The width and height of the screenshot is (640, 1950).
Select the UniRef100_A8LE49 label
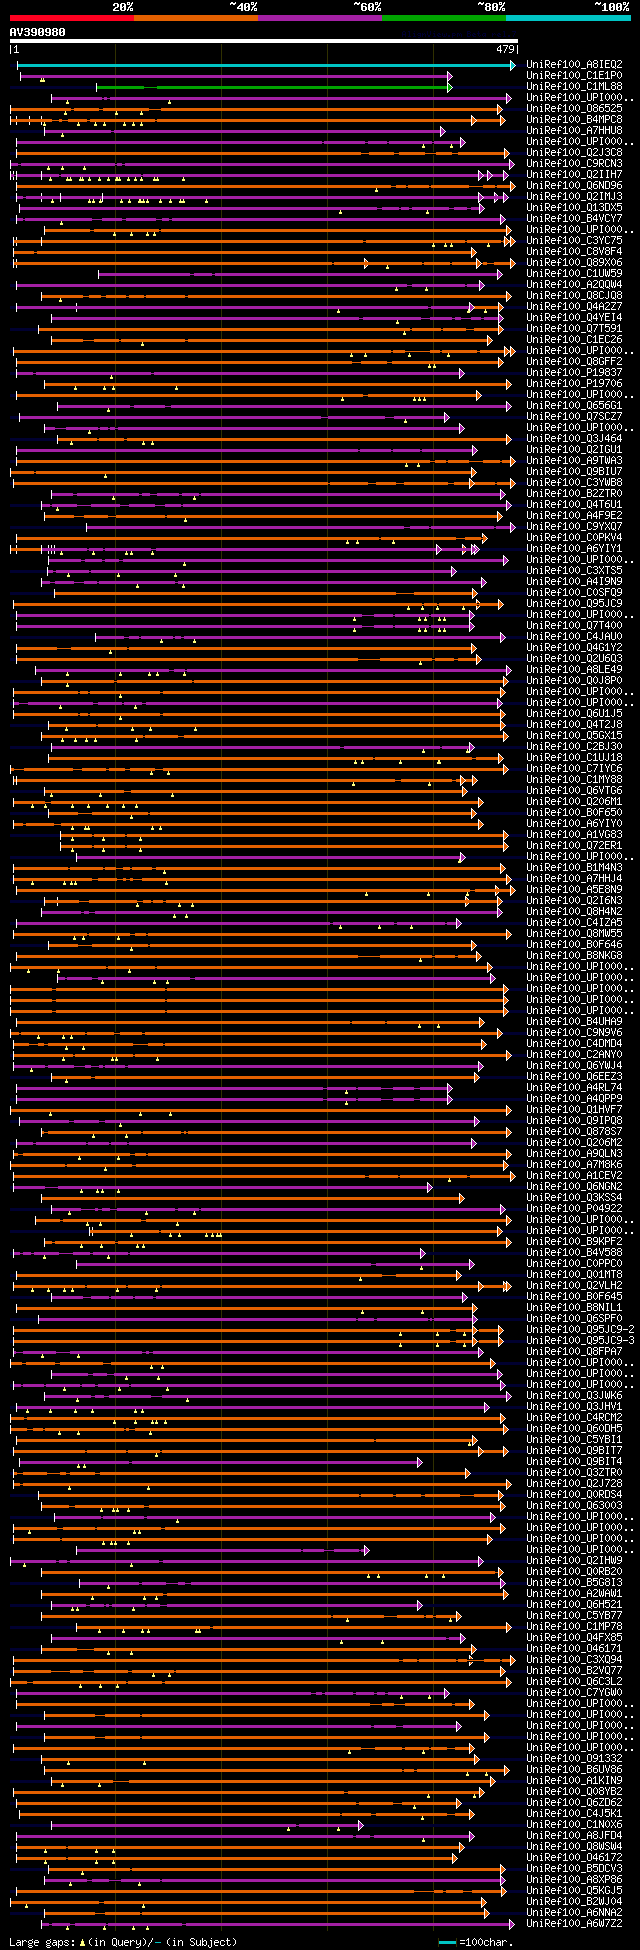[574, 669]
